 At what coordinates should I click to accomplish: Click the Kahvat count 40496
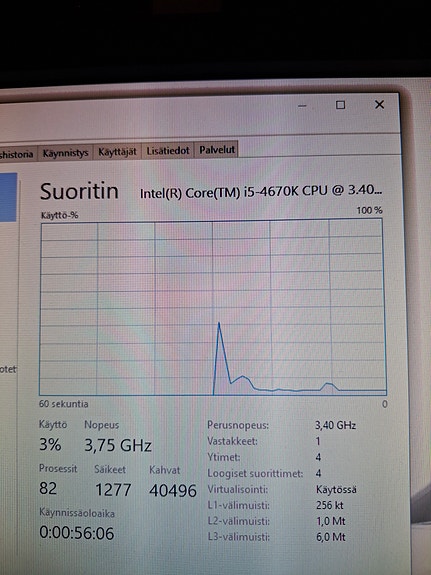point(173,490)
